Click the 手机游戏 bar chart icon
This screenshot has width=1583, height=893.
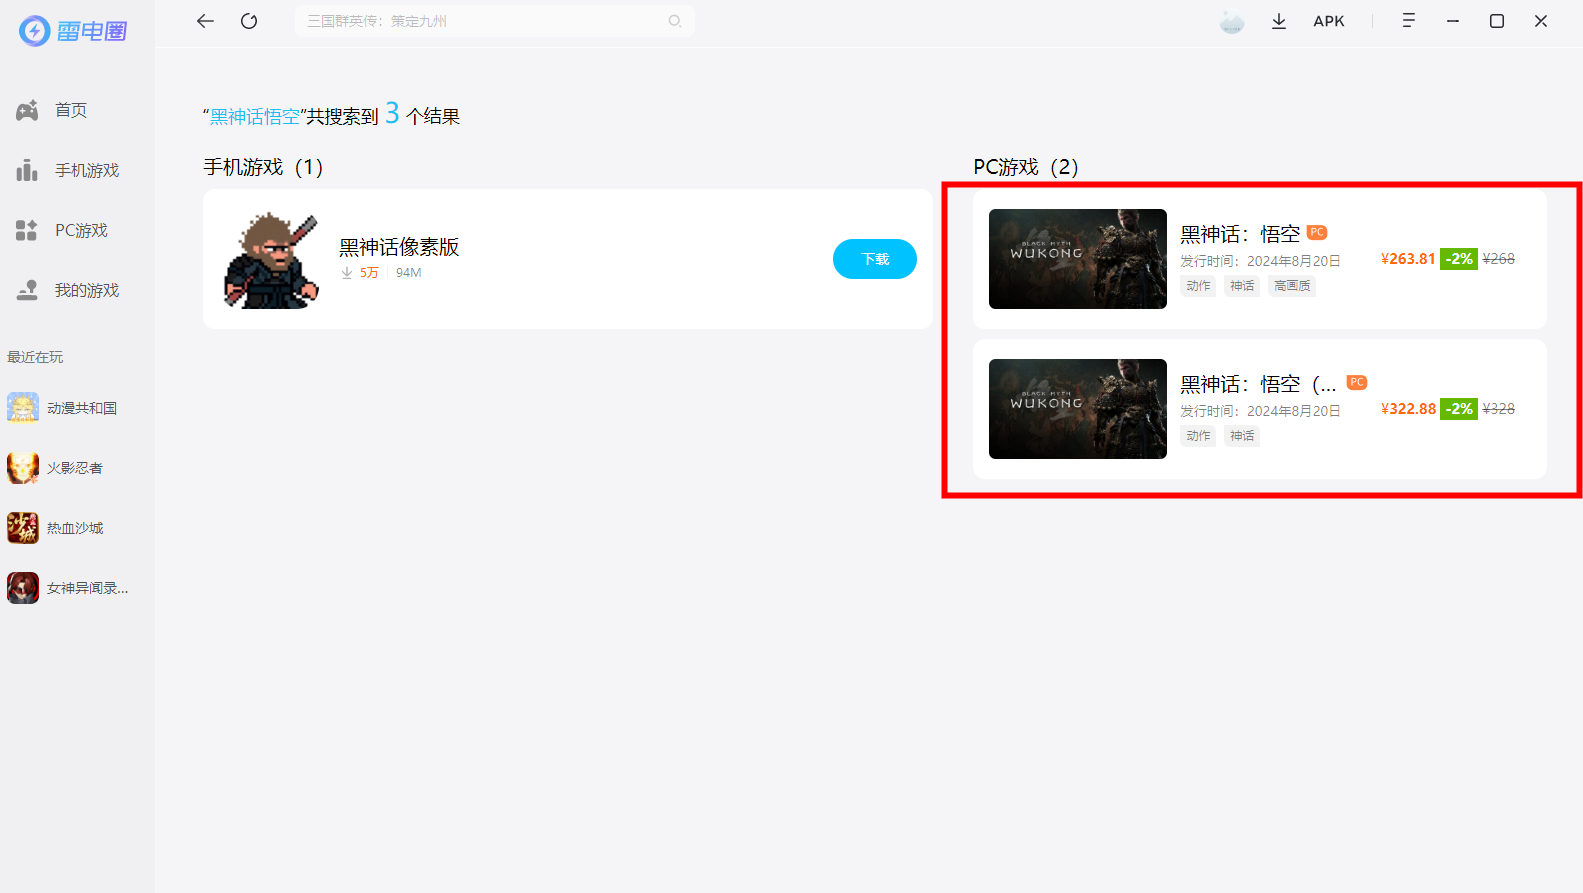pyautogui.click(x=27, y=170)
